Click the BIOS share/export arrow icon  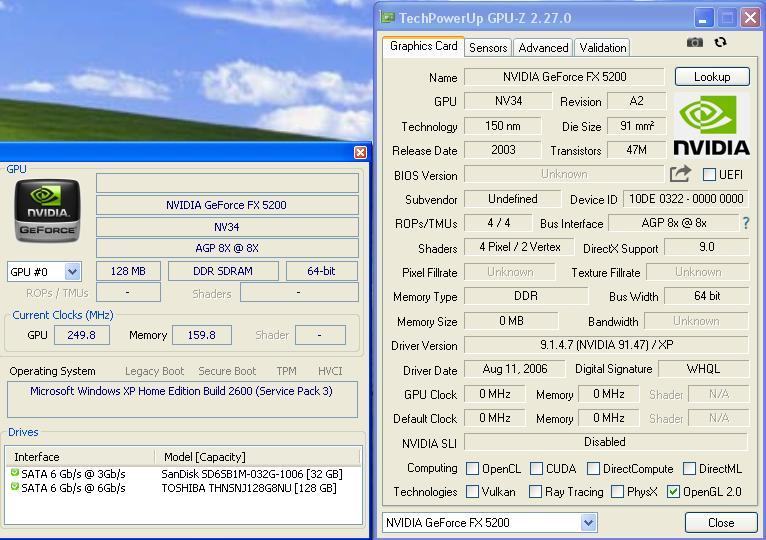point(680,174)
